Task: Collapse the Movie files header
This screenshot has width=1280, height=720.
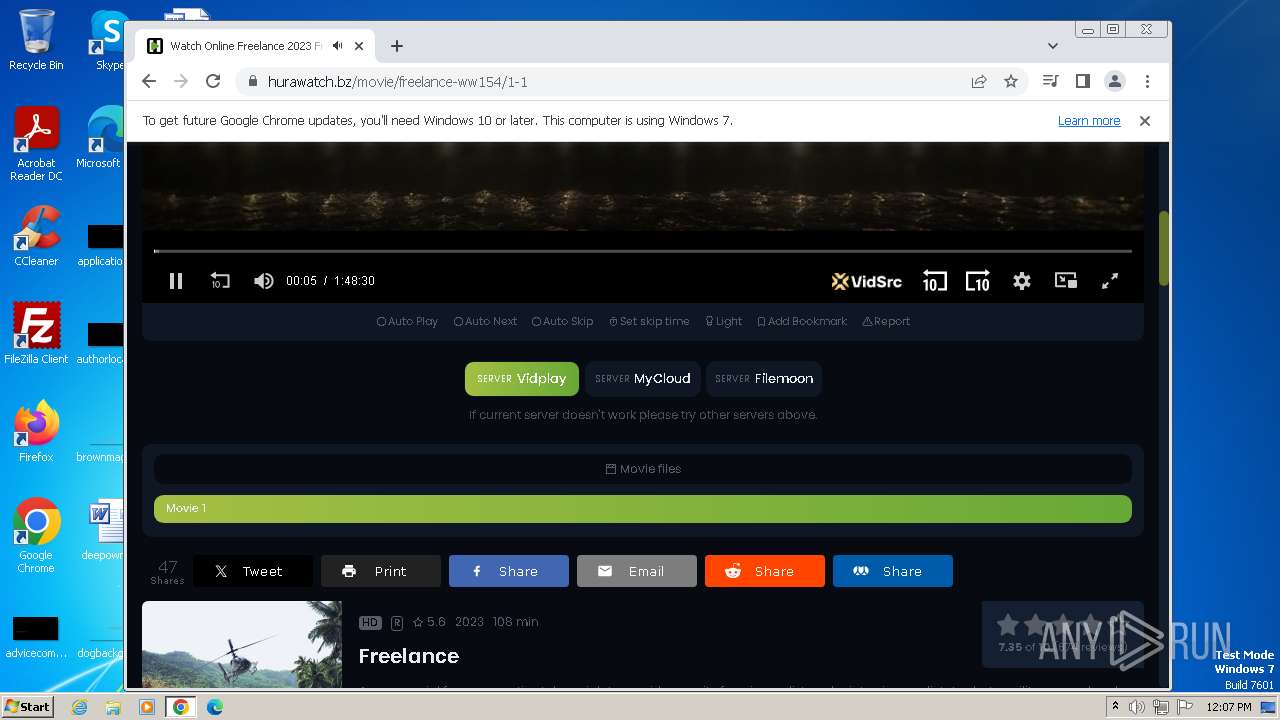Action: [x=643, y=469]
